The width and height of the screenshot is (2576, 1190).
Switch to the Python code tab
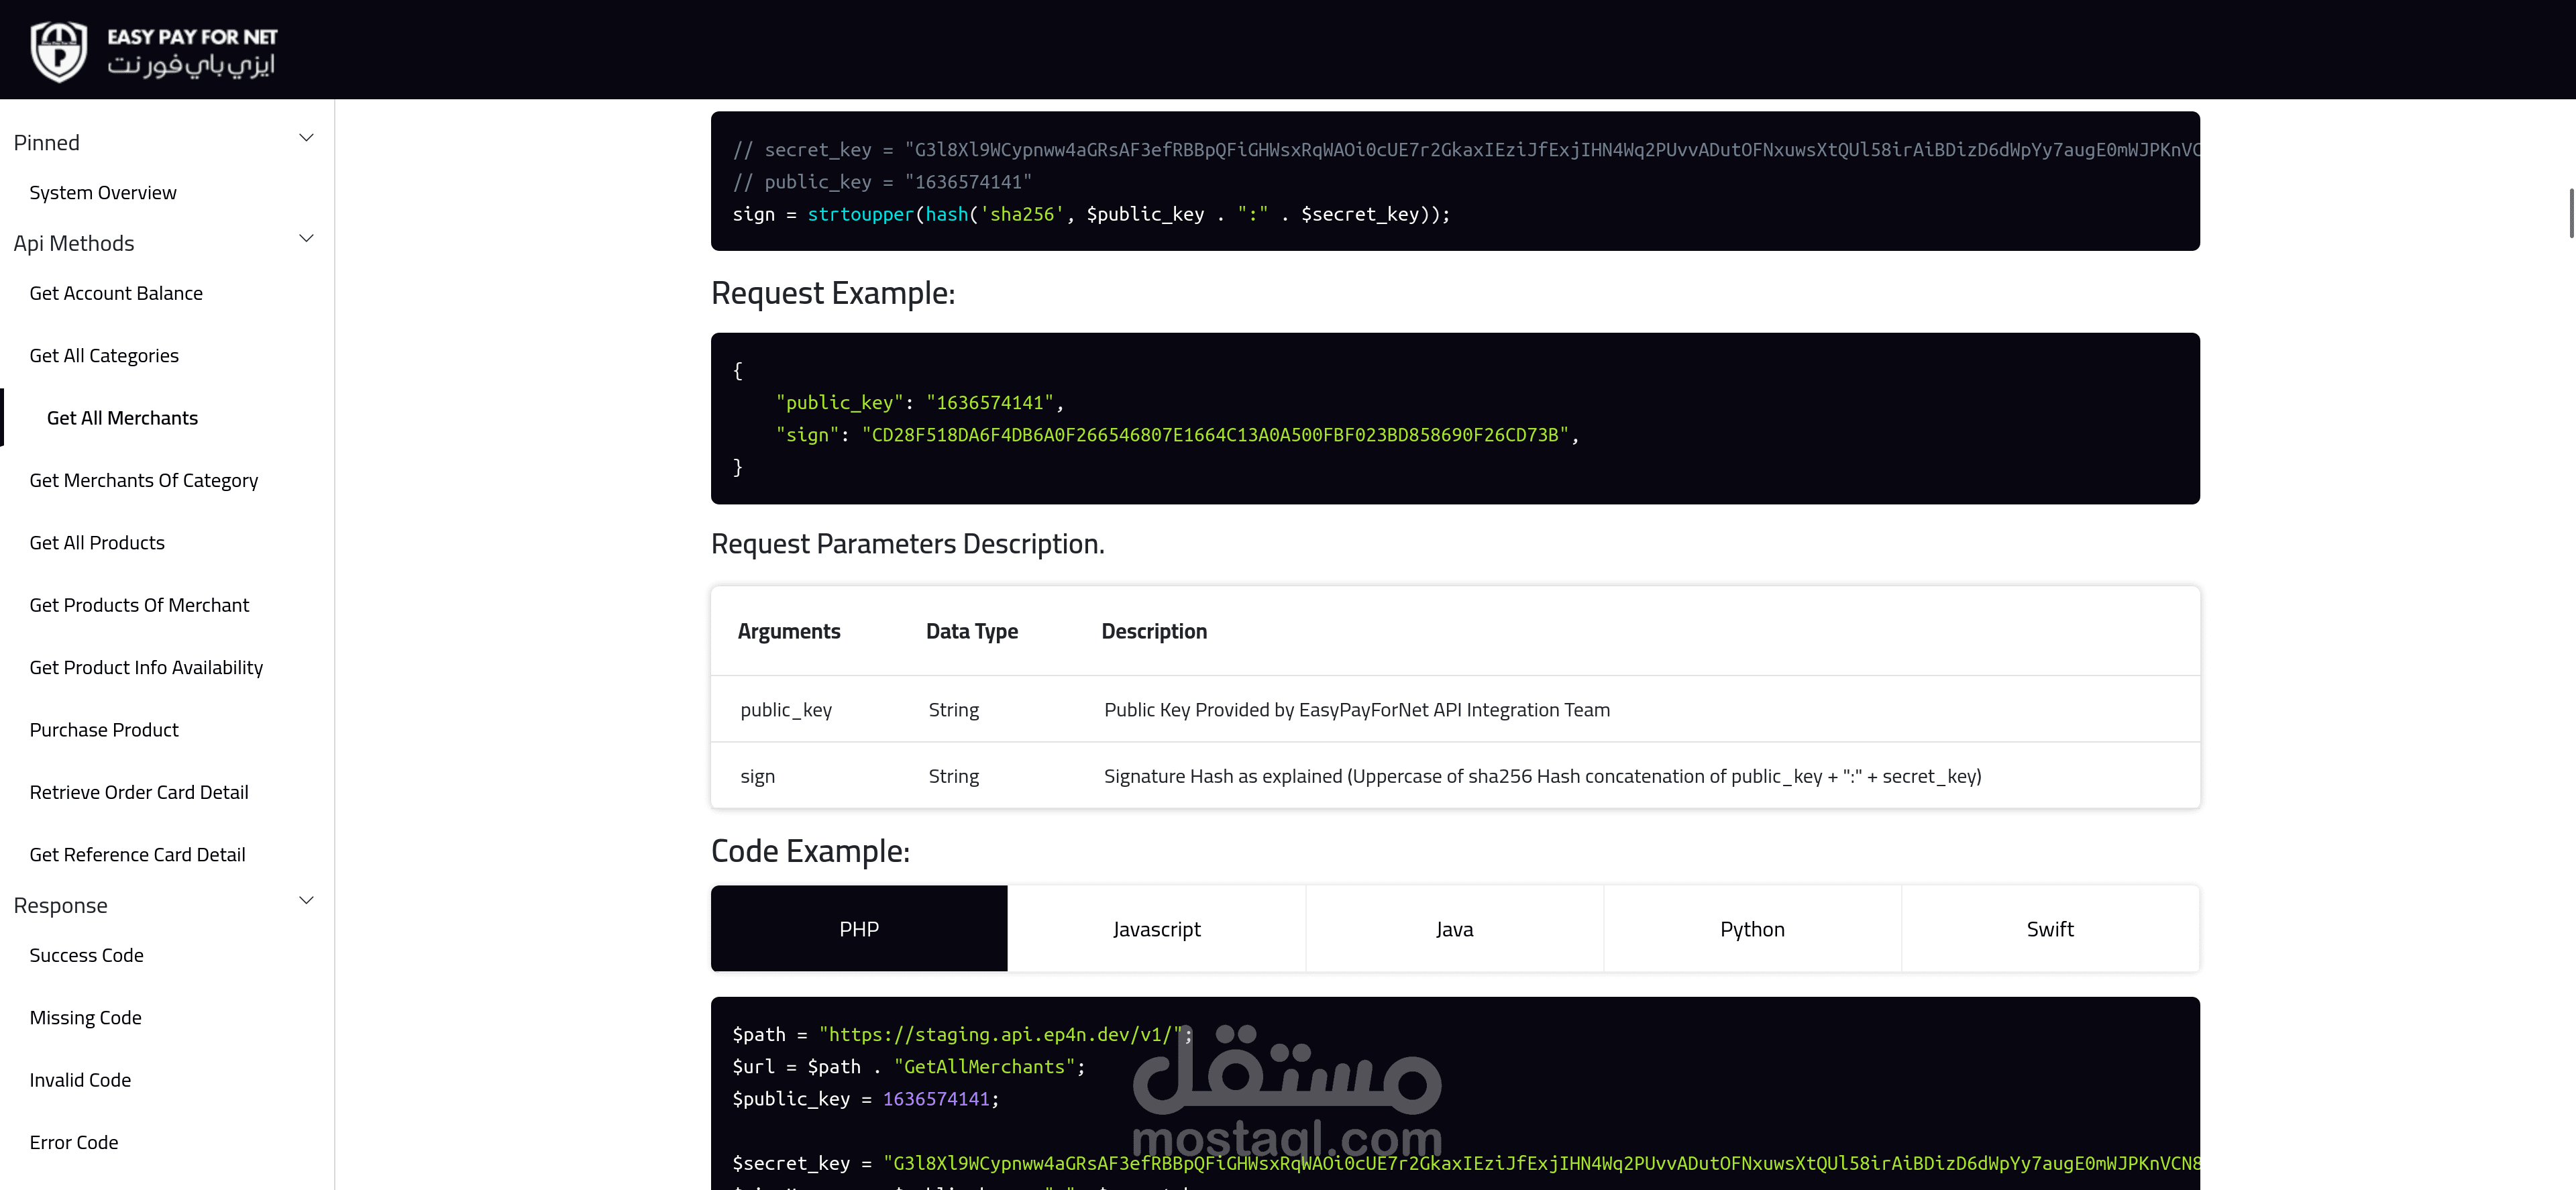(x=1752, y=929)
